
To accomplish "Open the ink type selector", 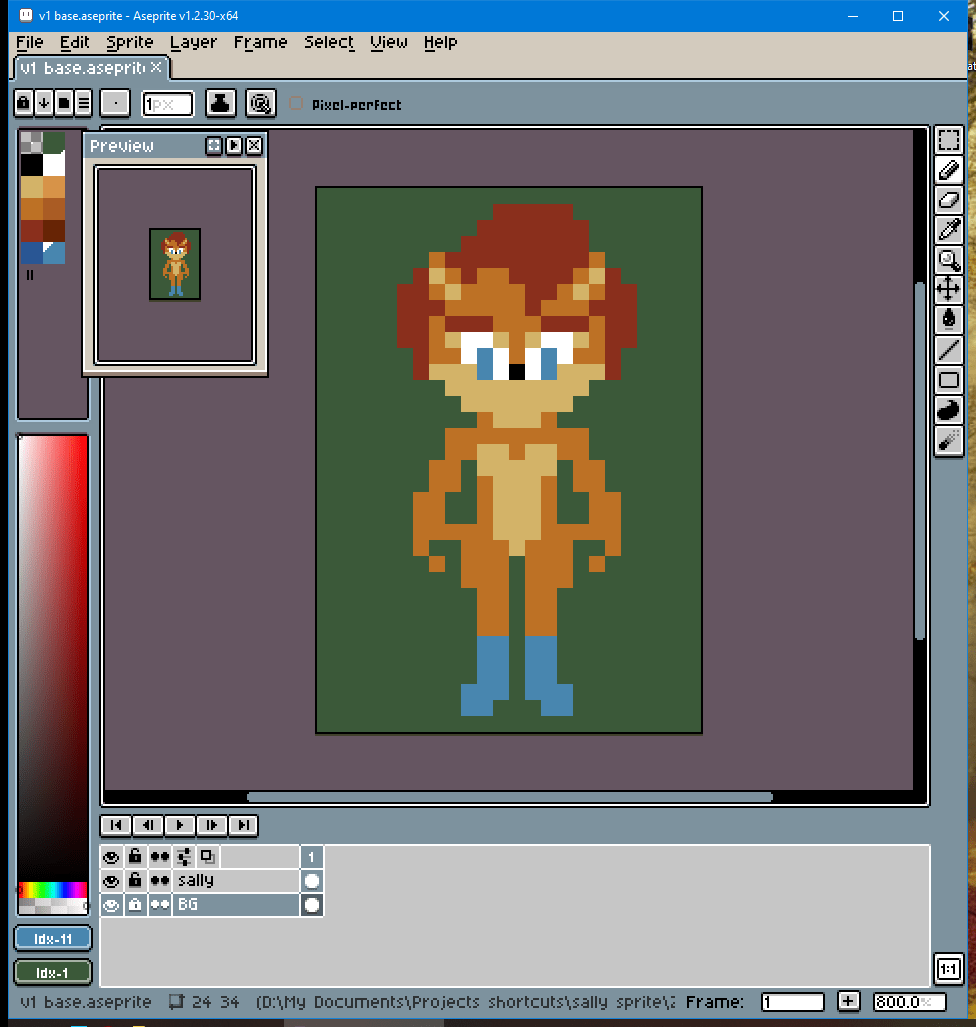I will coord(221,102).
